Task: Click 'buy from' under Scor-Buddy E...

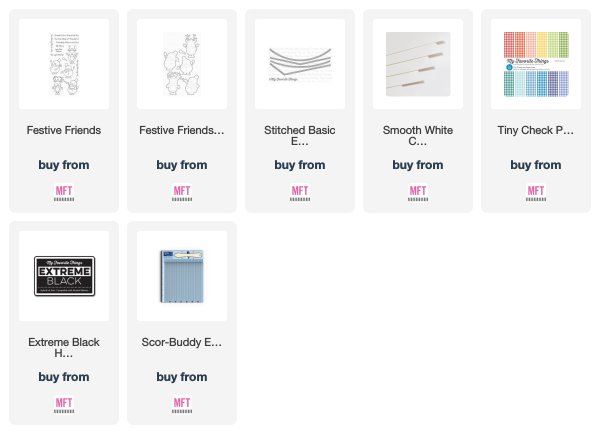Action: (182, 377)
